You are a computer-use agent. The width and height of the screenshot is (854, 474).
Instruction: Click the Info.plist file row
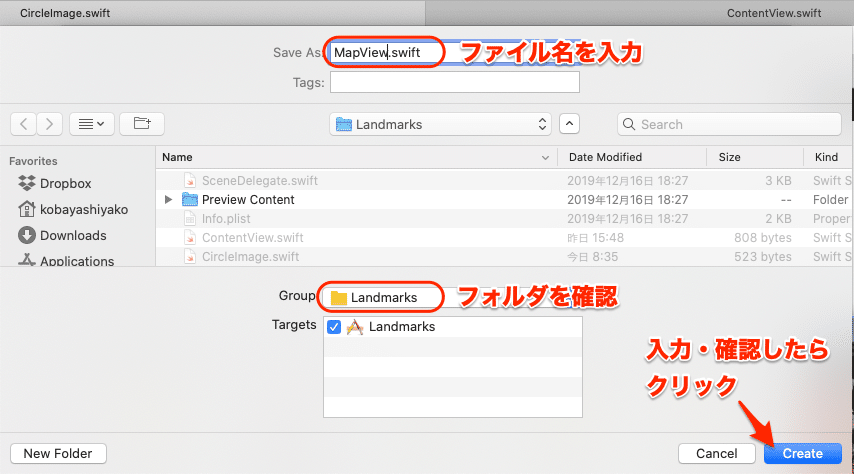pos(504,218)
